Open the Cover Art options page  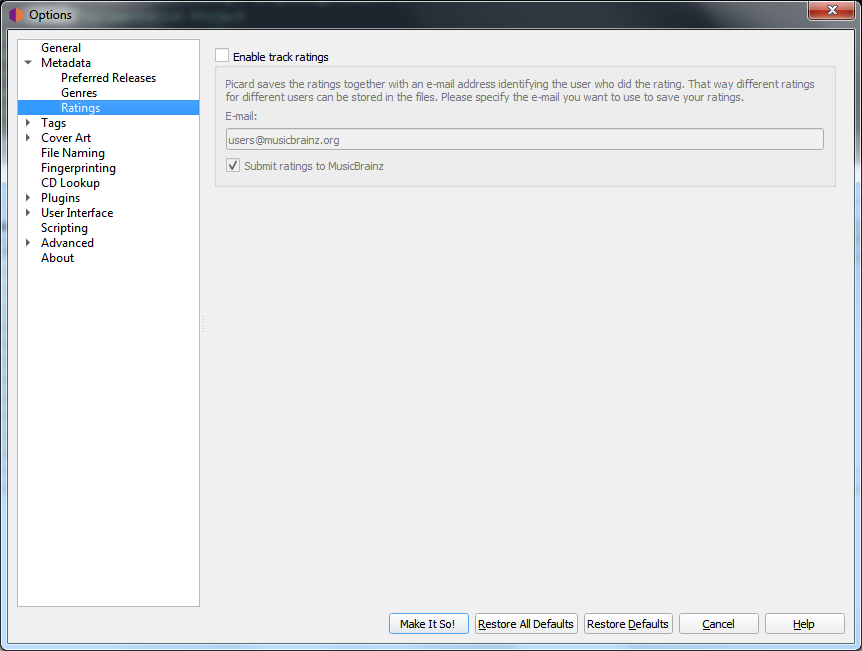click(66, 137)
